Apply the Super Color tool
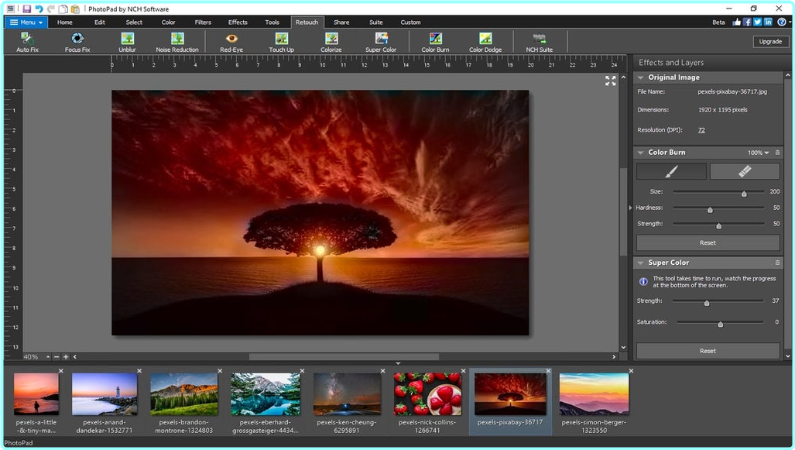 pos(381,42)
